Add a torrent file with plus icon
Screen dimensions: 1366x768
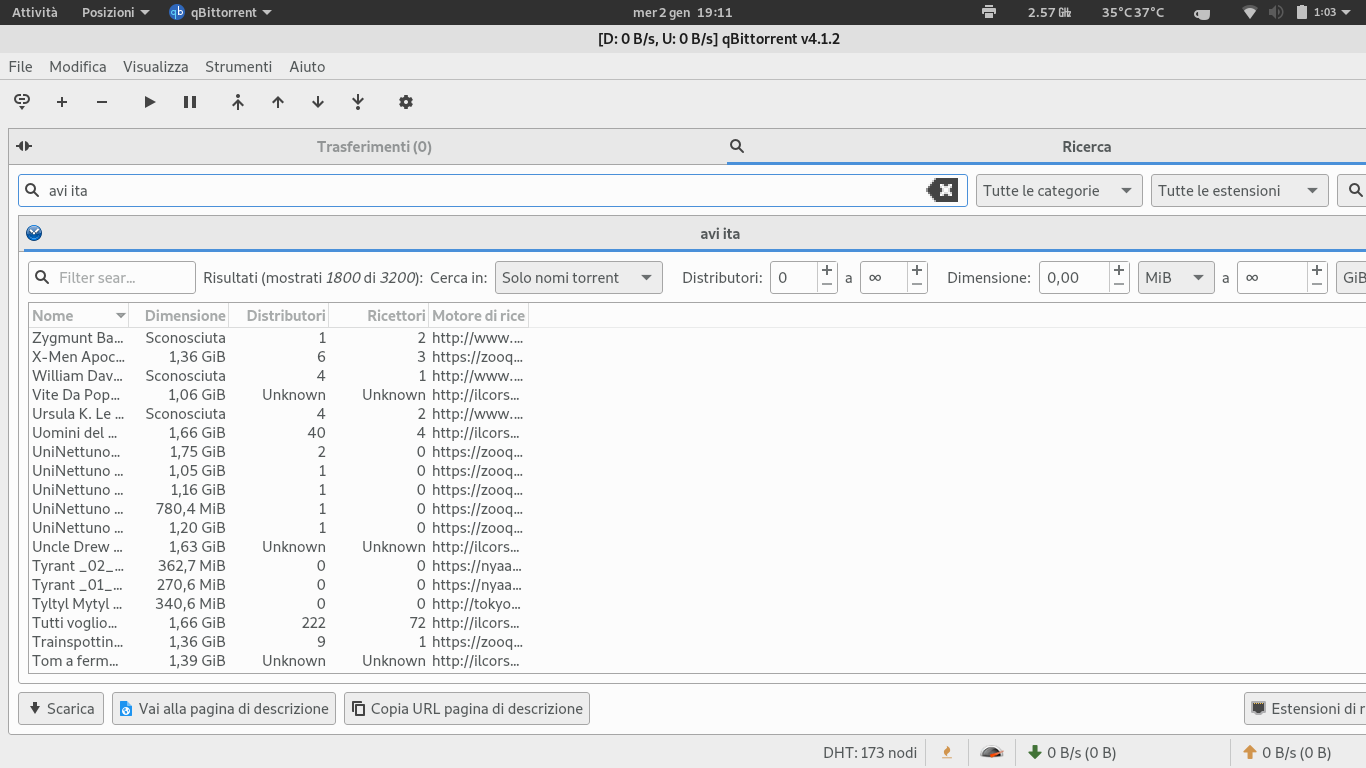pos(62,101)
